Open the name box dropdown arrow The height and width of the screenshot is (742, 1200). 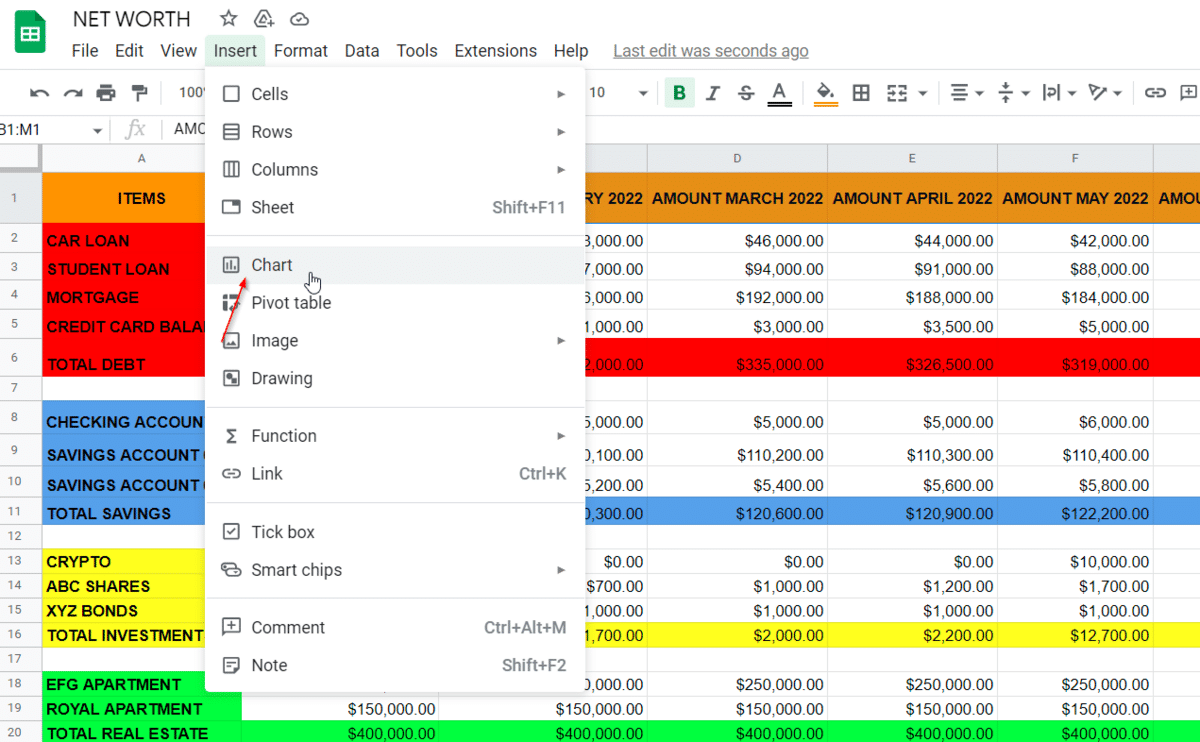pyautogui.click(x=97, y=130)
